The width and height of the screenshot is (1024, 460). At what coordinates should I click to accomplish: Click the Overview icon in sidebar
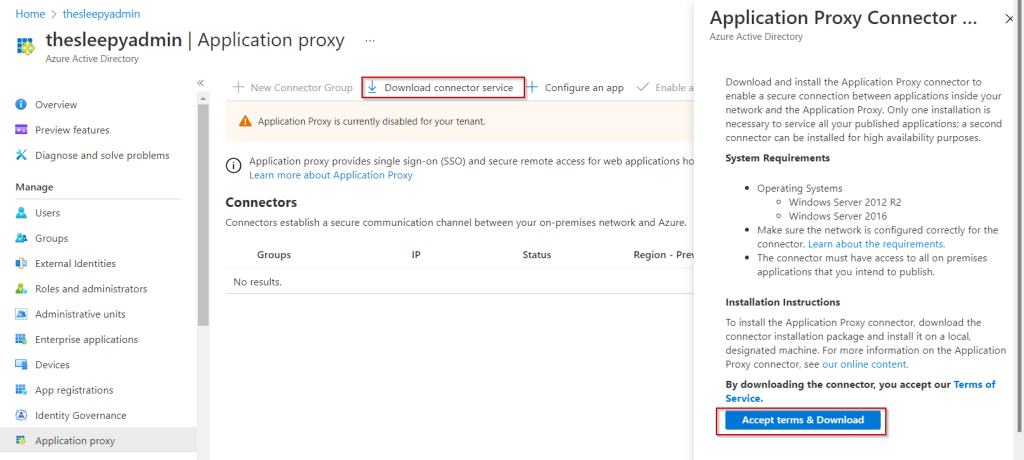coord(22,105)
